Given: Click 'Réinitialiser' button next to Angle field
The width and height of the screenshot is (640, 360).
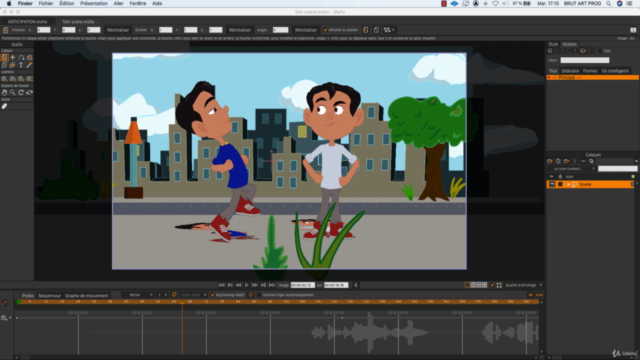Looking at the screenshot, I should coord(306,30).
